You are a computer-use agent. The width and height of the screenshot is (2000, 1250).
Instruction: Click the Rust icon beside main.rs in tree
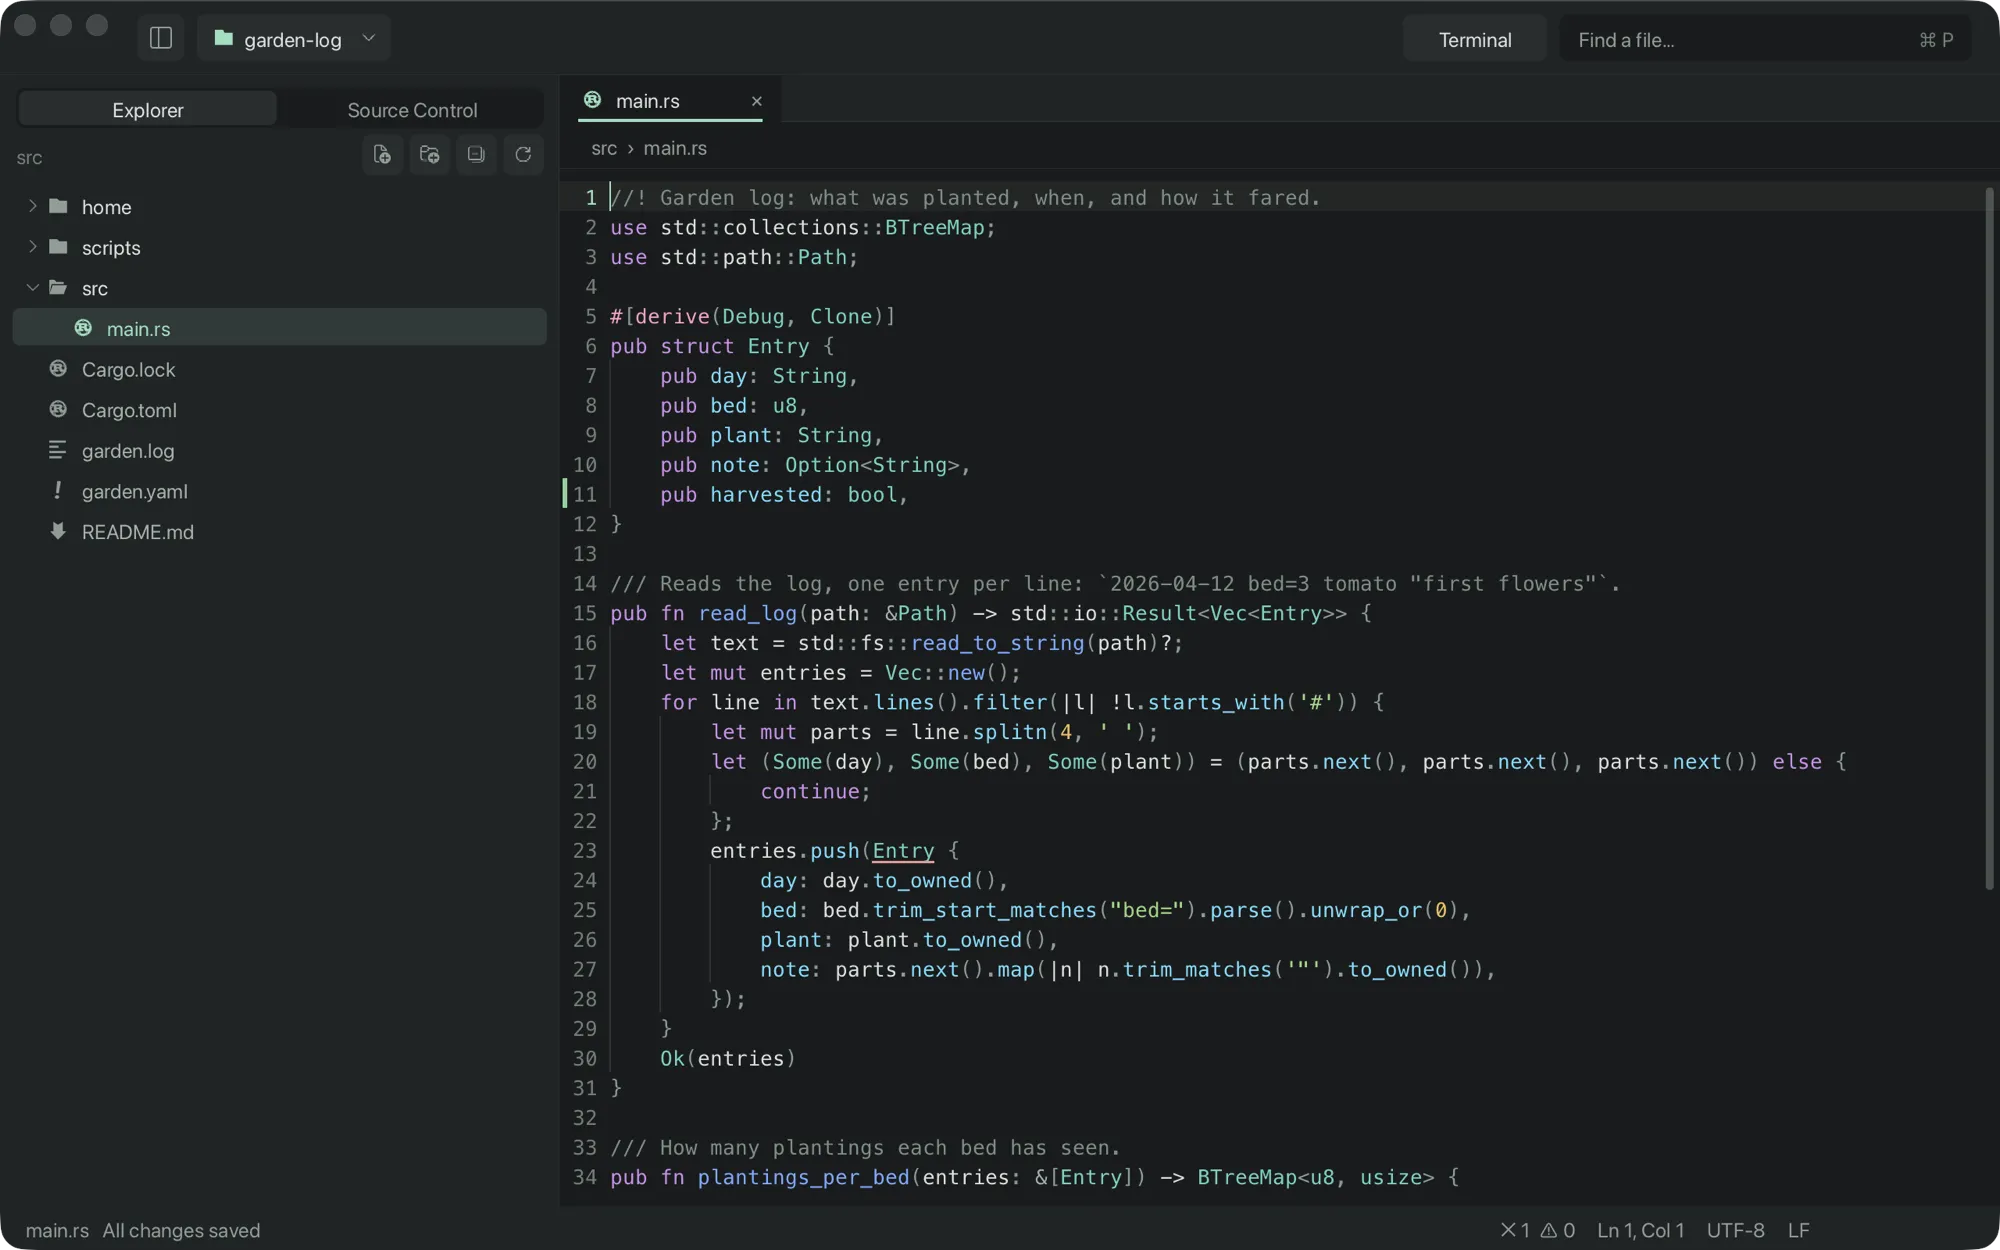pos(84,328)
